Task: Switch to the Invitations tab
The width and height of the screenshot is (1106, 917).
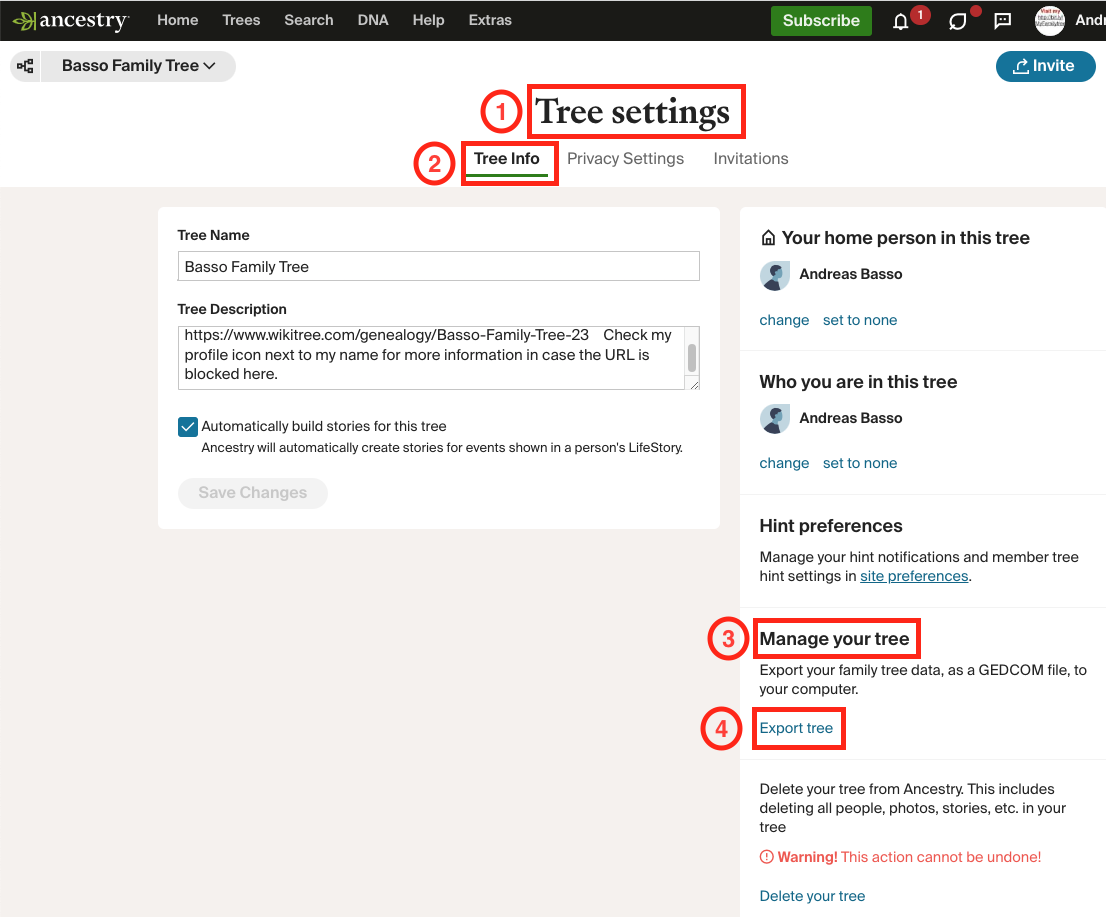Action: pos(750,159)
